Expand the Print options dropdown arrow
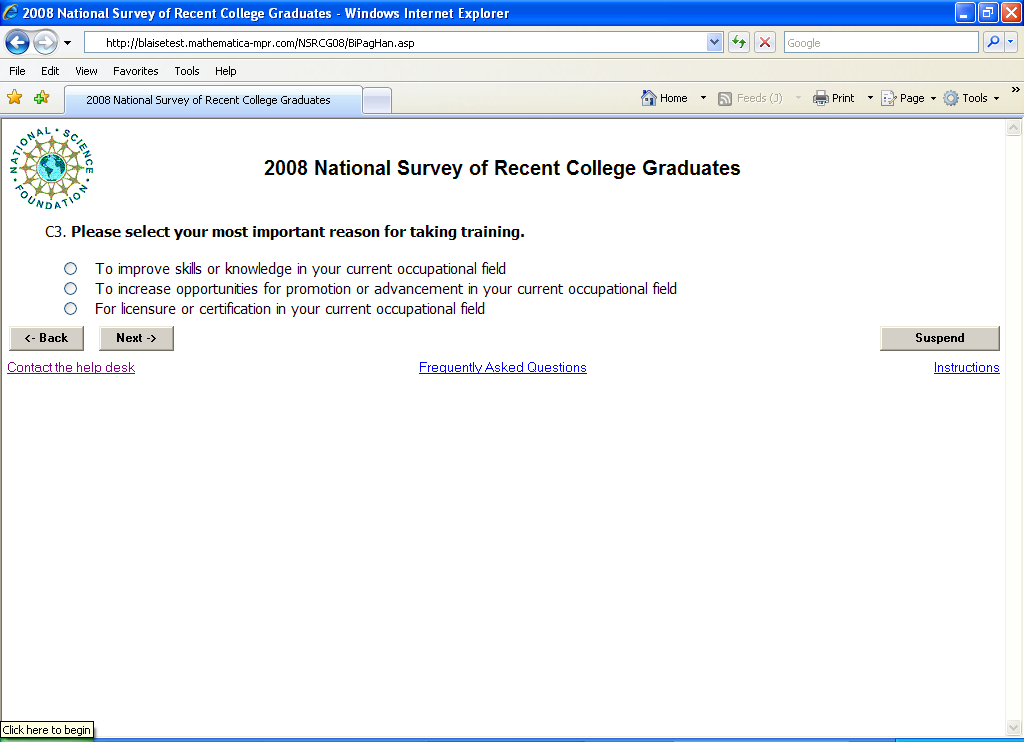This screenshot has height=742, width=1024. (x=870, y=98)
